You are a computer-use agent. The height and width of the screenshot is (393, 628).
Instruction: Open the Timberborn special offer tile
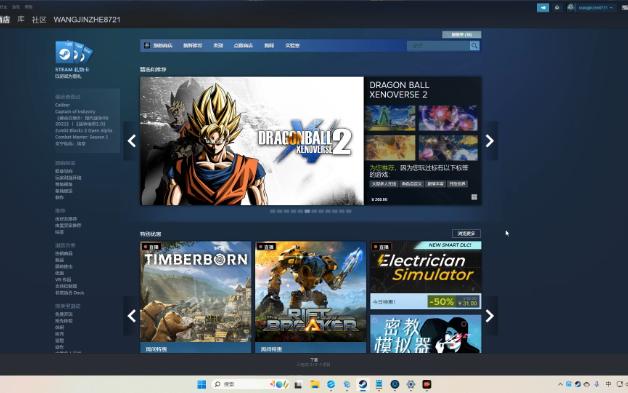[195, 296]
